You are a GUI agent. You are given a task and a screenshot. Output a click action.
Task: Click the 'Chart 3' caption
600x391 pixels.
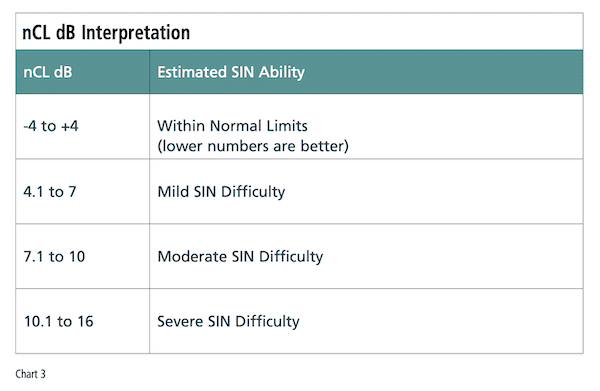(x=31, y=374)
